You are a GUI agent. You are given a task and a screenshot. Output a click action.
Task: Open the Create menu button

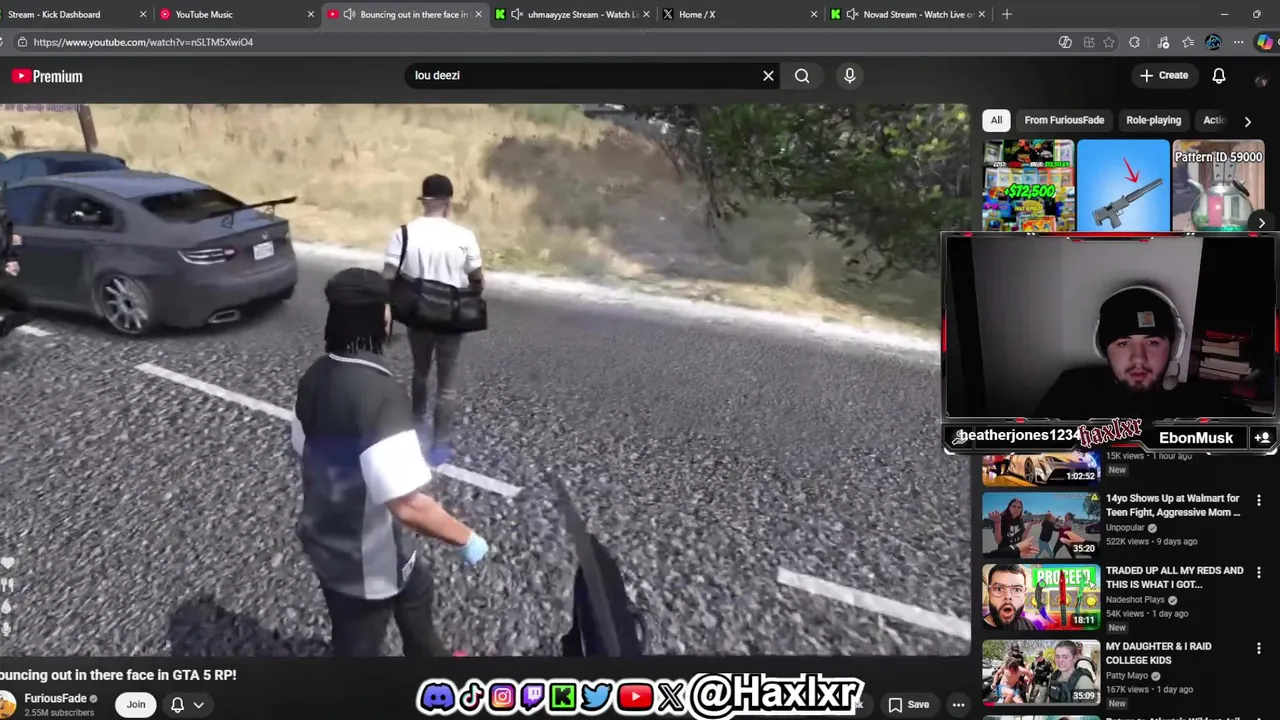(x=1164, y=75)
